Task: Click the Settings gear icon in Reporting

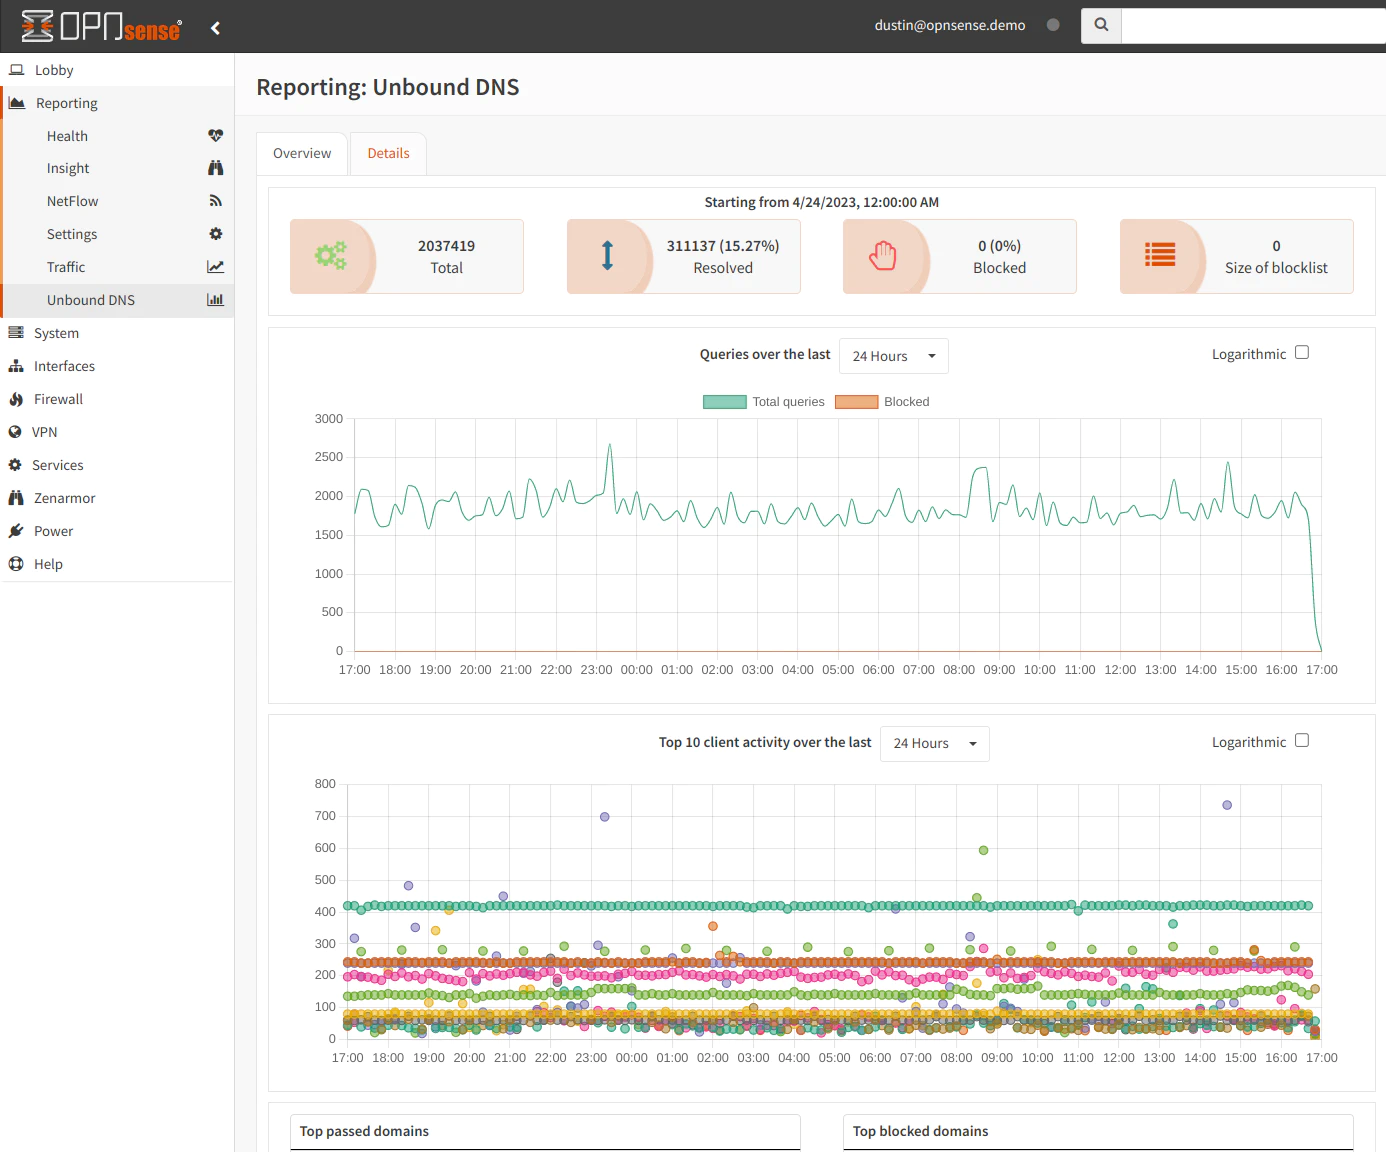Action: coord(215,234)
